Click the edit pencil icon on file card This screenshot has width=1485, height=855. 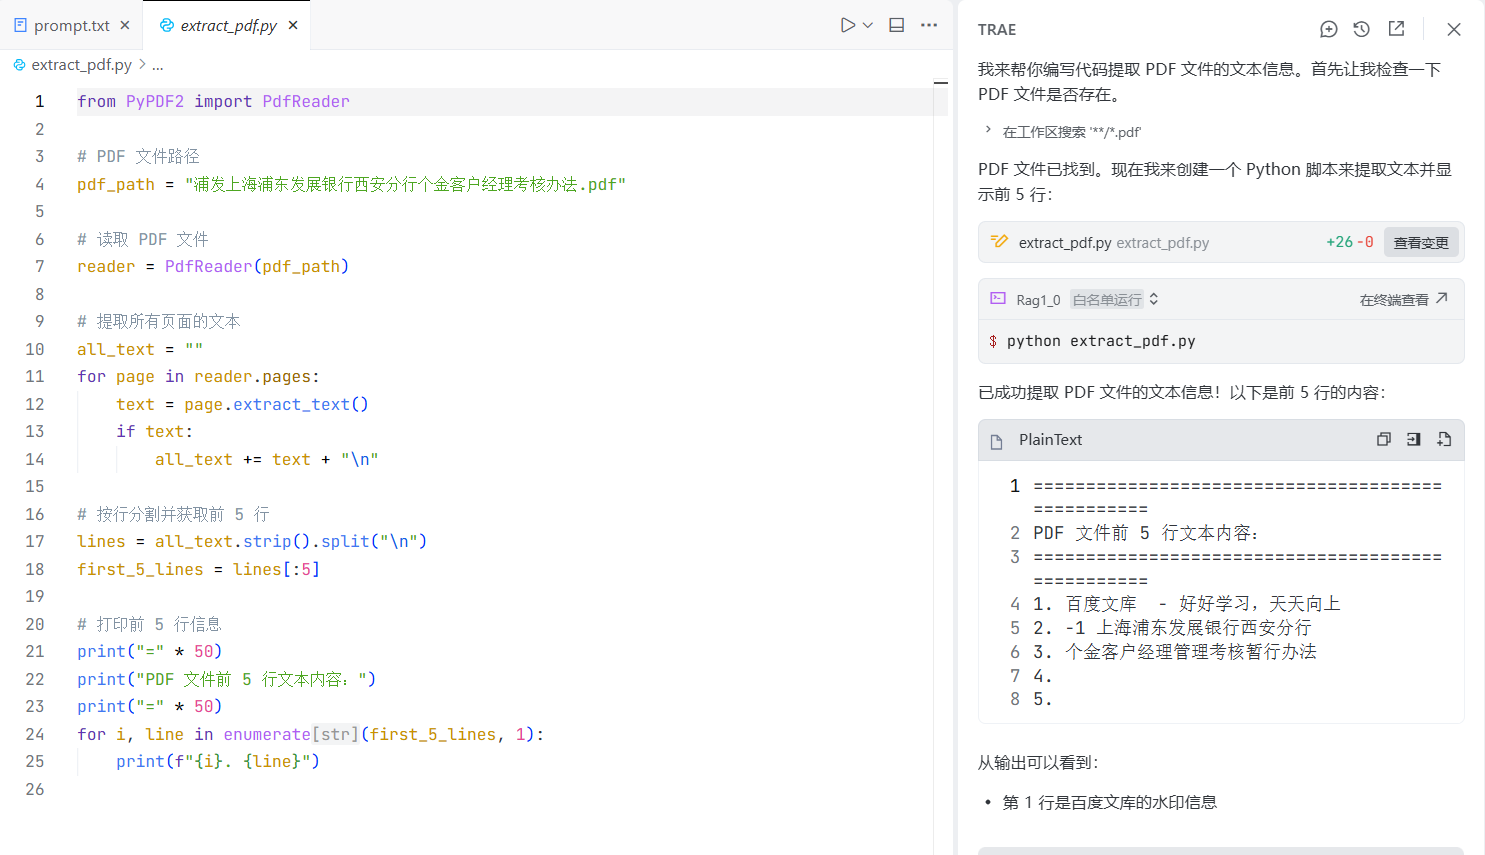[998, 241]
